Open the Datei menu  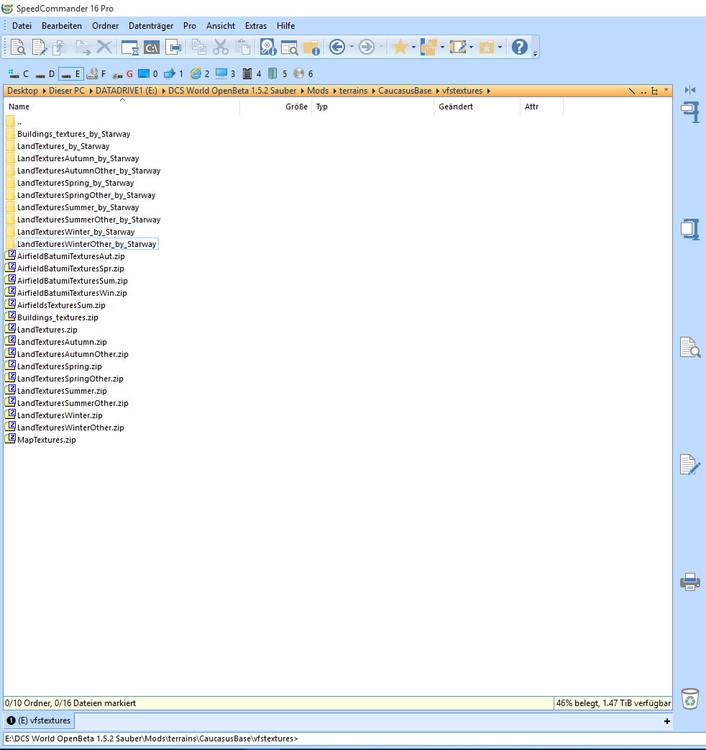coord(22,26)
